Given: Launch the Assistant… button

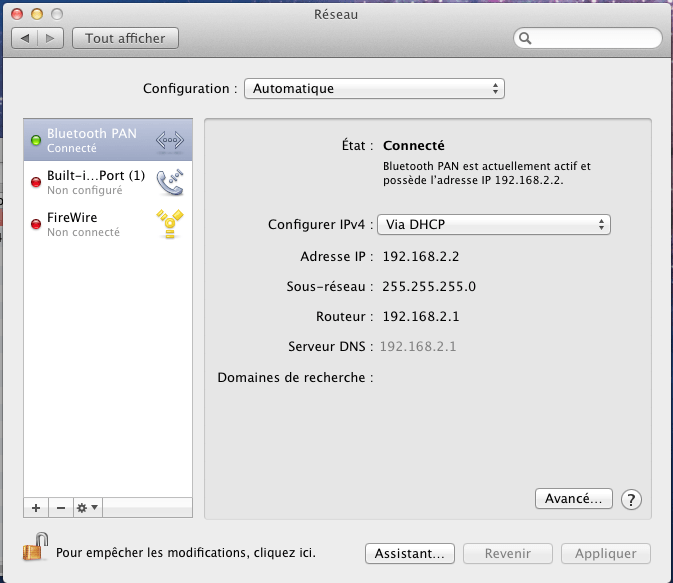Looking at the screenshot, I should tap(410, 553).
